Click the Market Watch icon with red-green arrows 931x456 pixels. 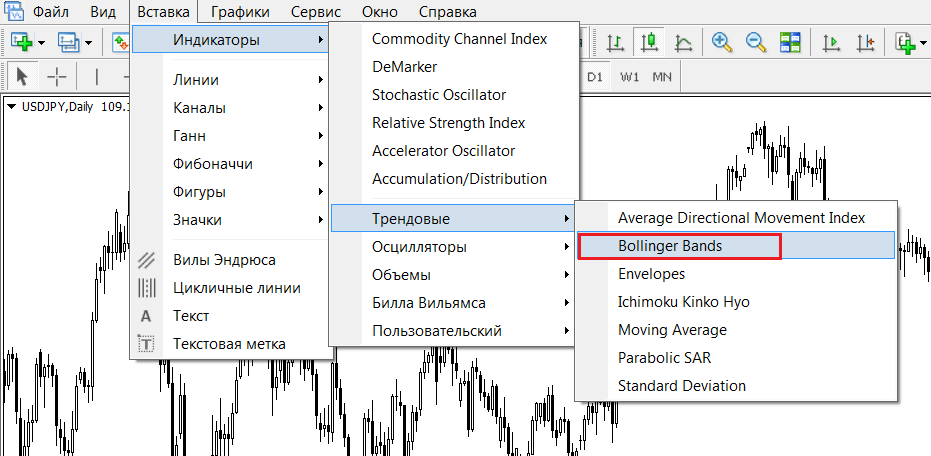(121, 42)
